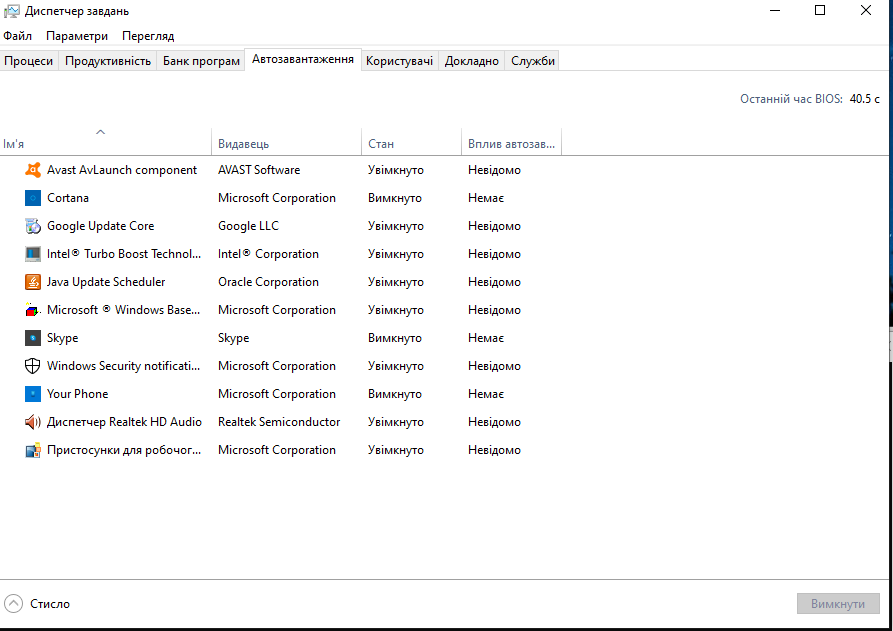
Task: Sort by the Ім'я column header
Action: pyautogui.click(x=105, y=142)
